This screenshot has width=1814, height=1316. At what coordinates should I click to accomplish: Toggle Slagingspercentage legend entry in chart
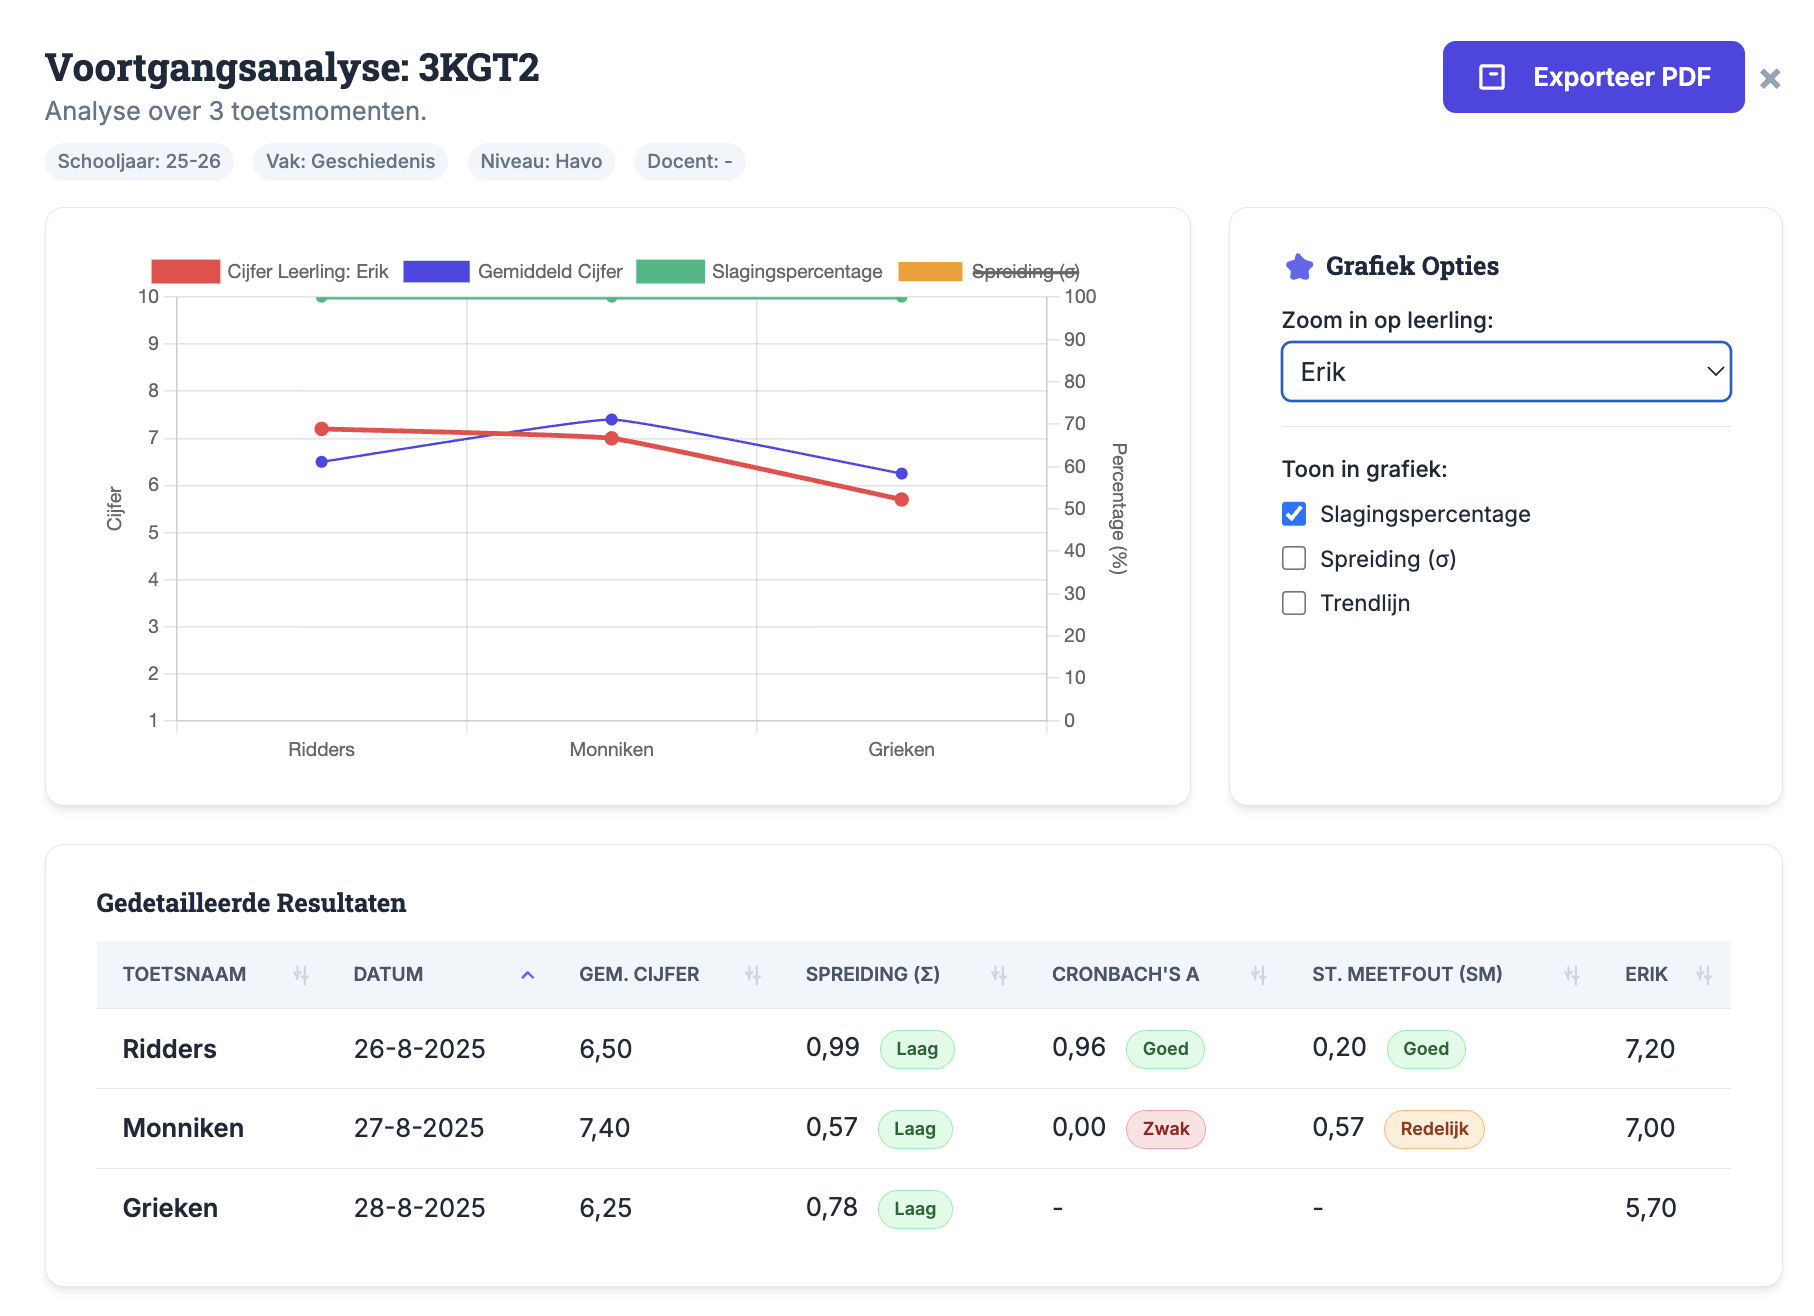click(760, 272)
